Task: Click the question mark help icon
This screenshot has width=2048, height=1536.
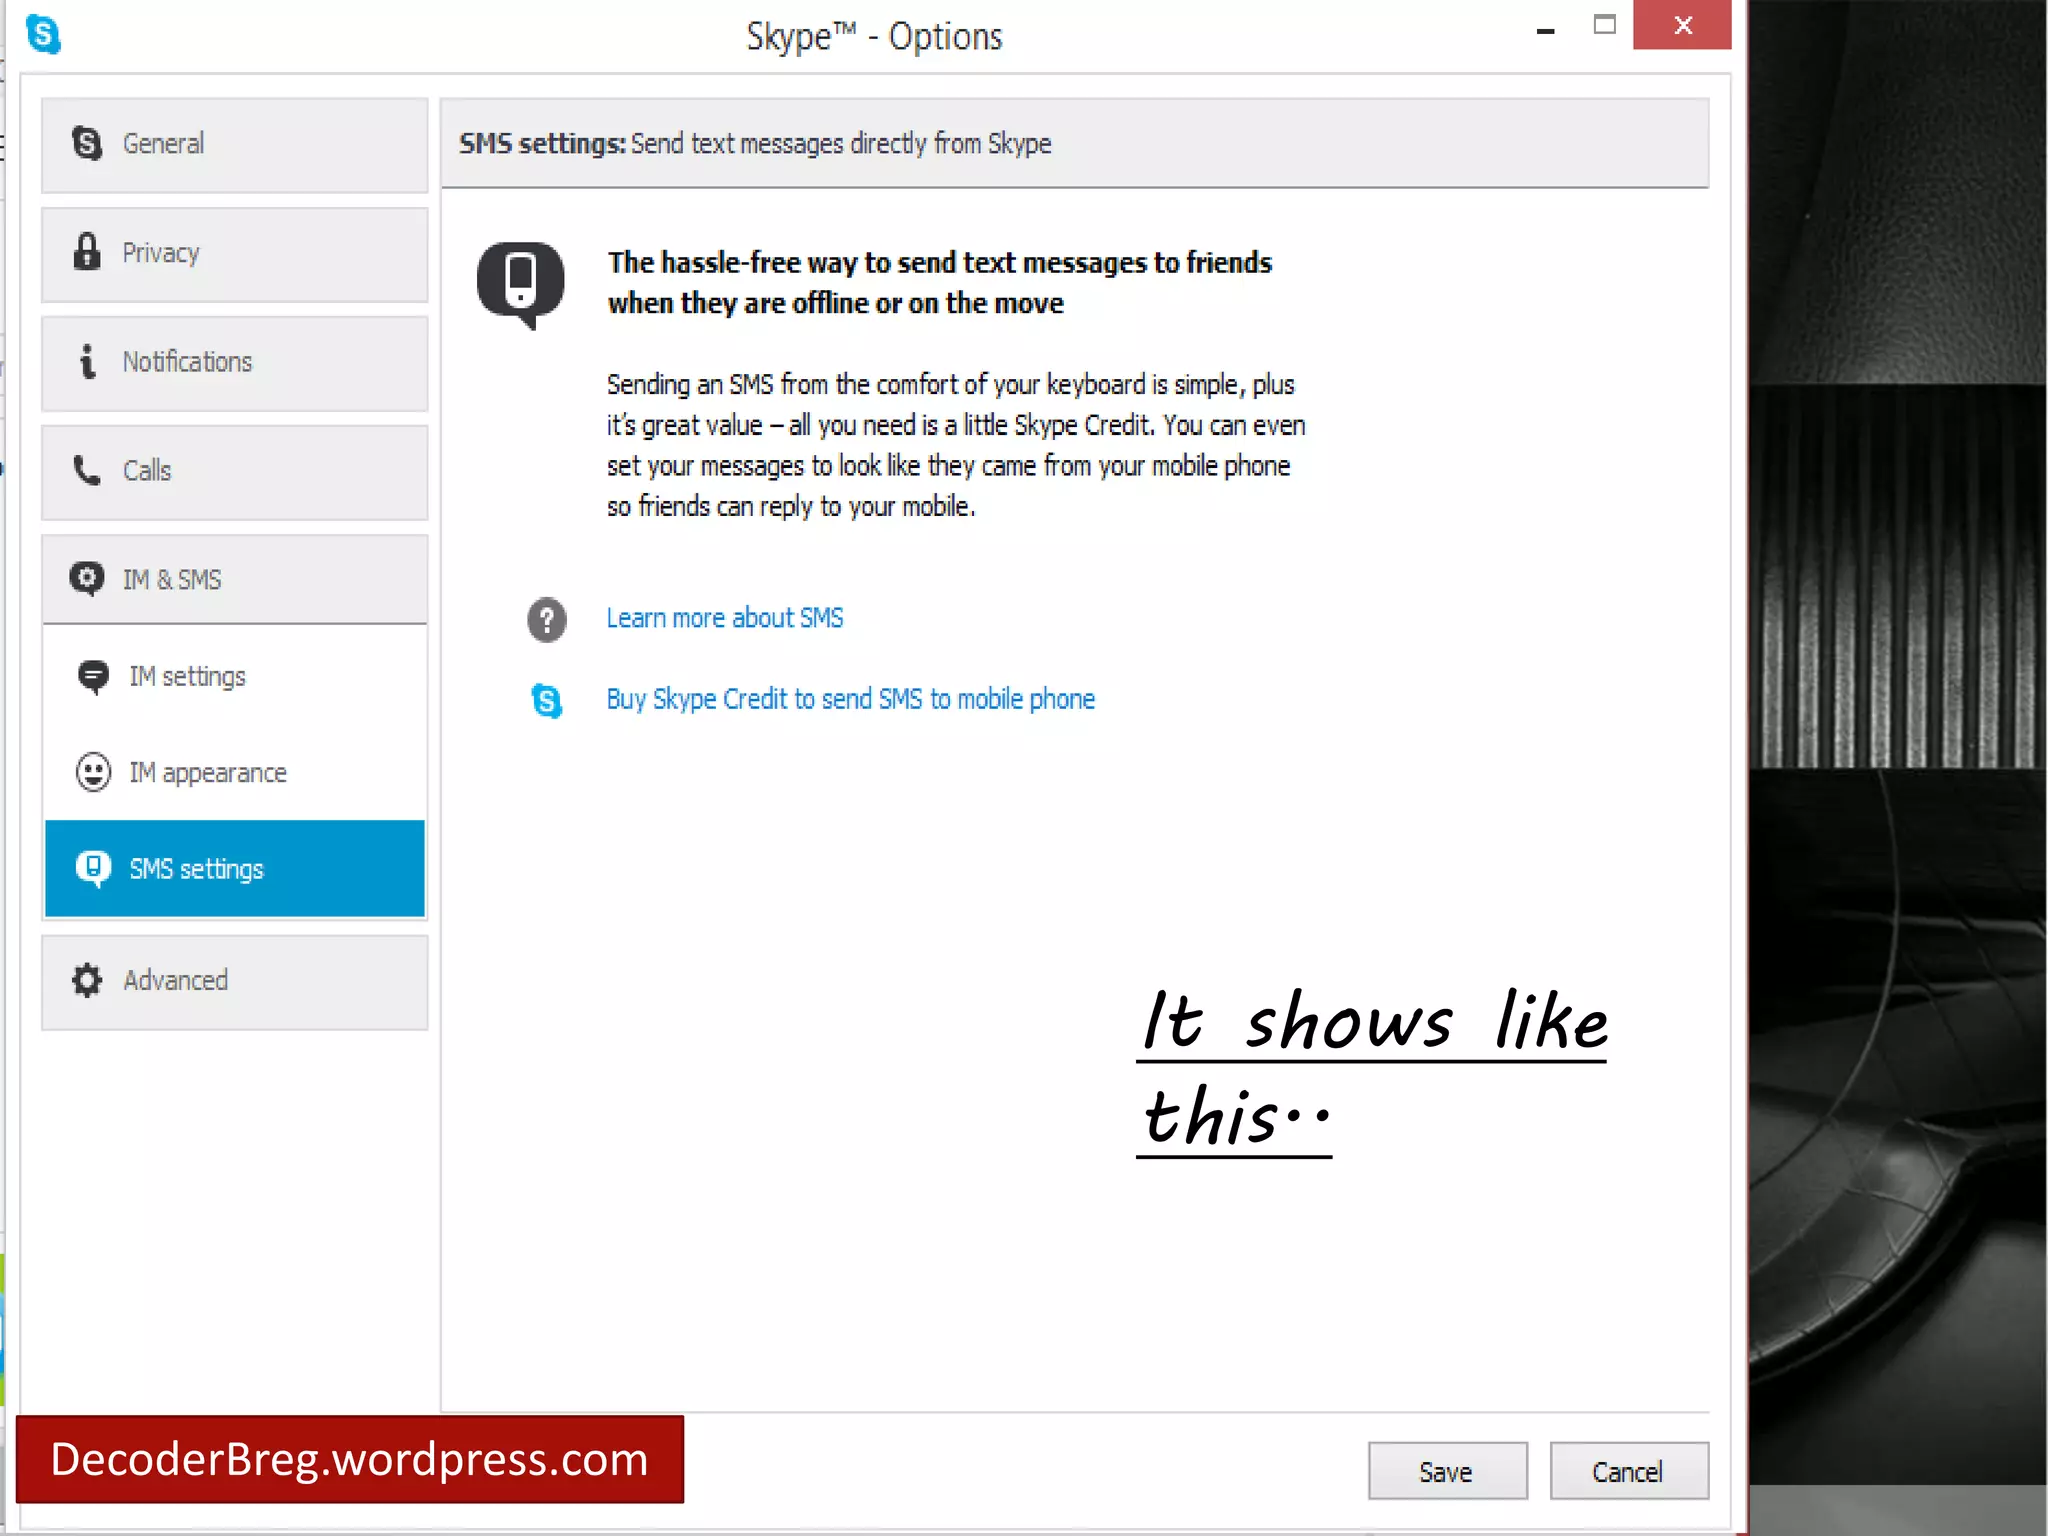Action: pyautogui.click(x=547, y=620)
